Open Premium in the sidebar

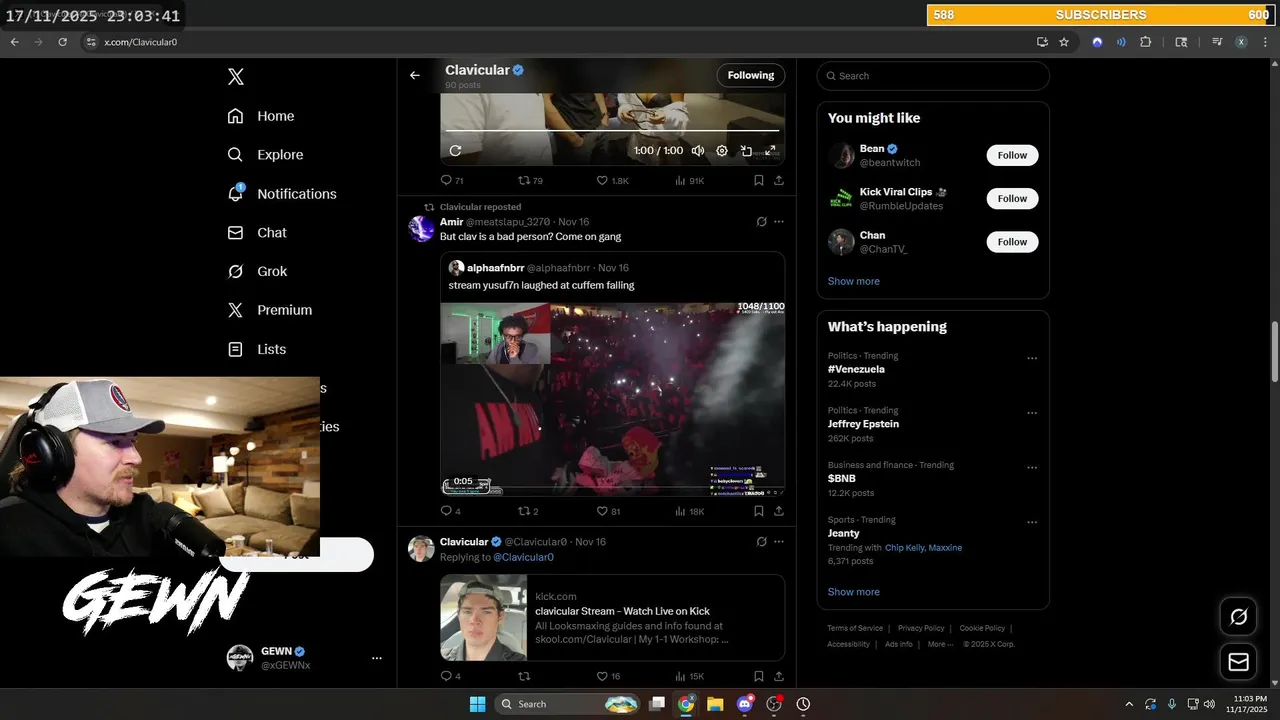pos(270,310)
